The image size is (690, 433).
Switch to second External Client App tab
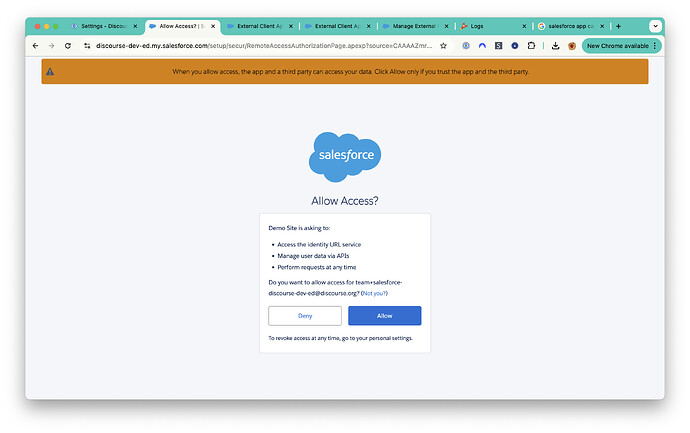coord(338,26)
